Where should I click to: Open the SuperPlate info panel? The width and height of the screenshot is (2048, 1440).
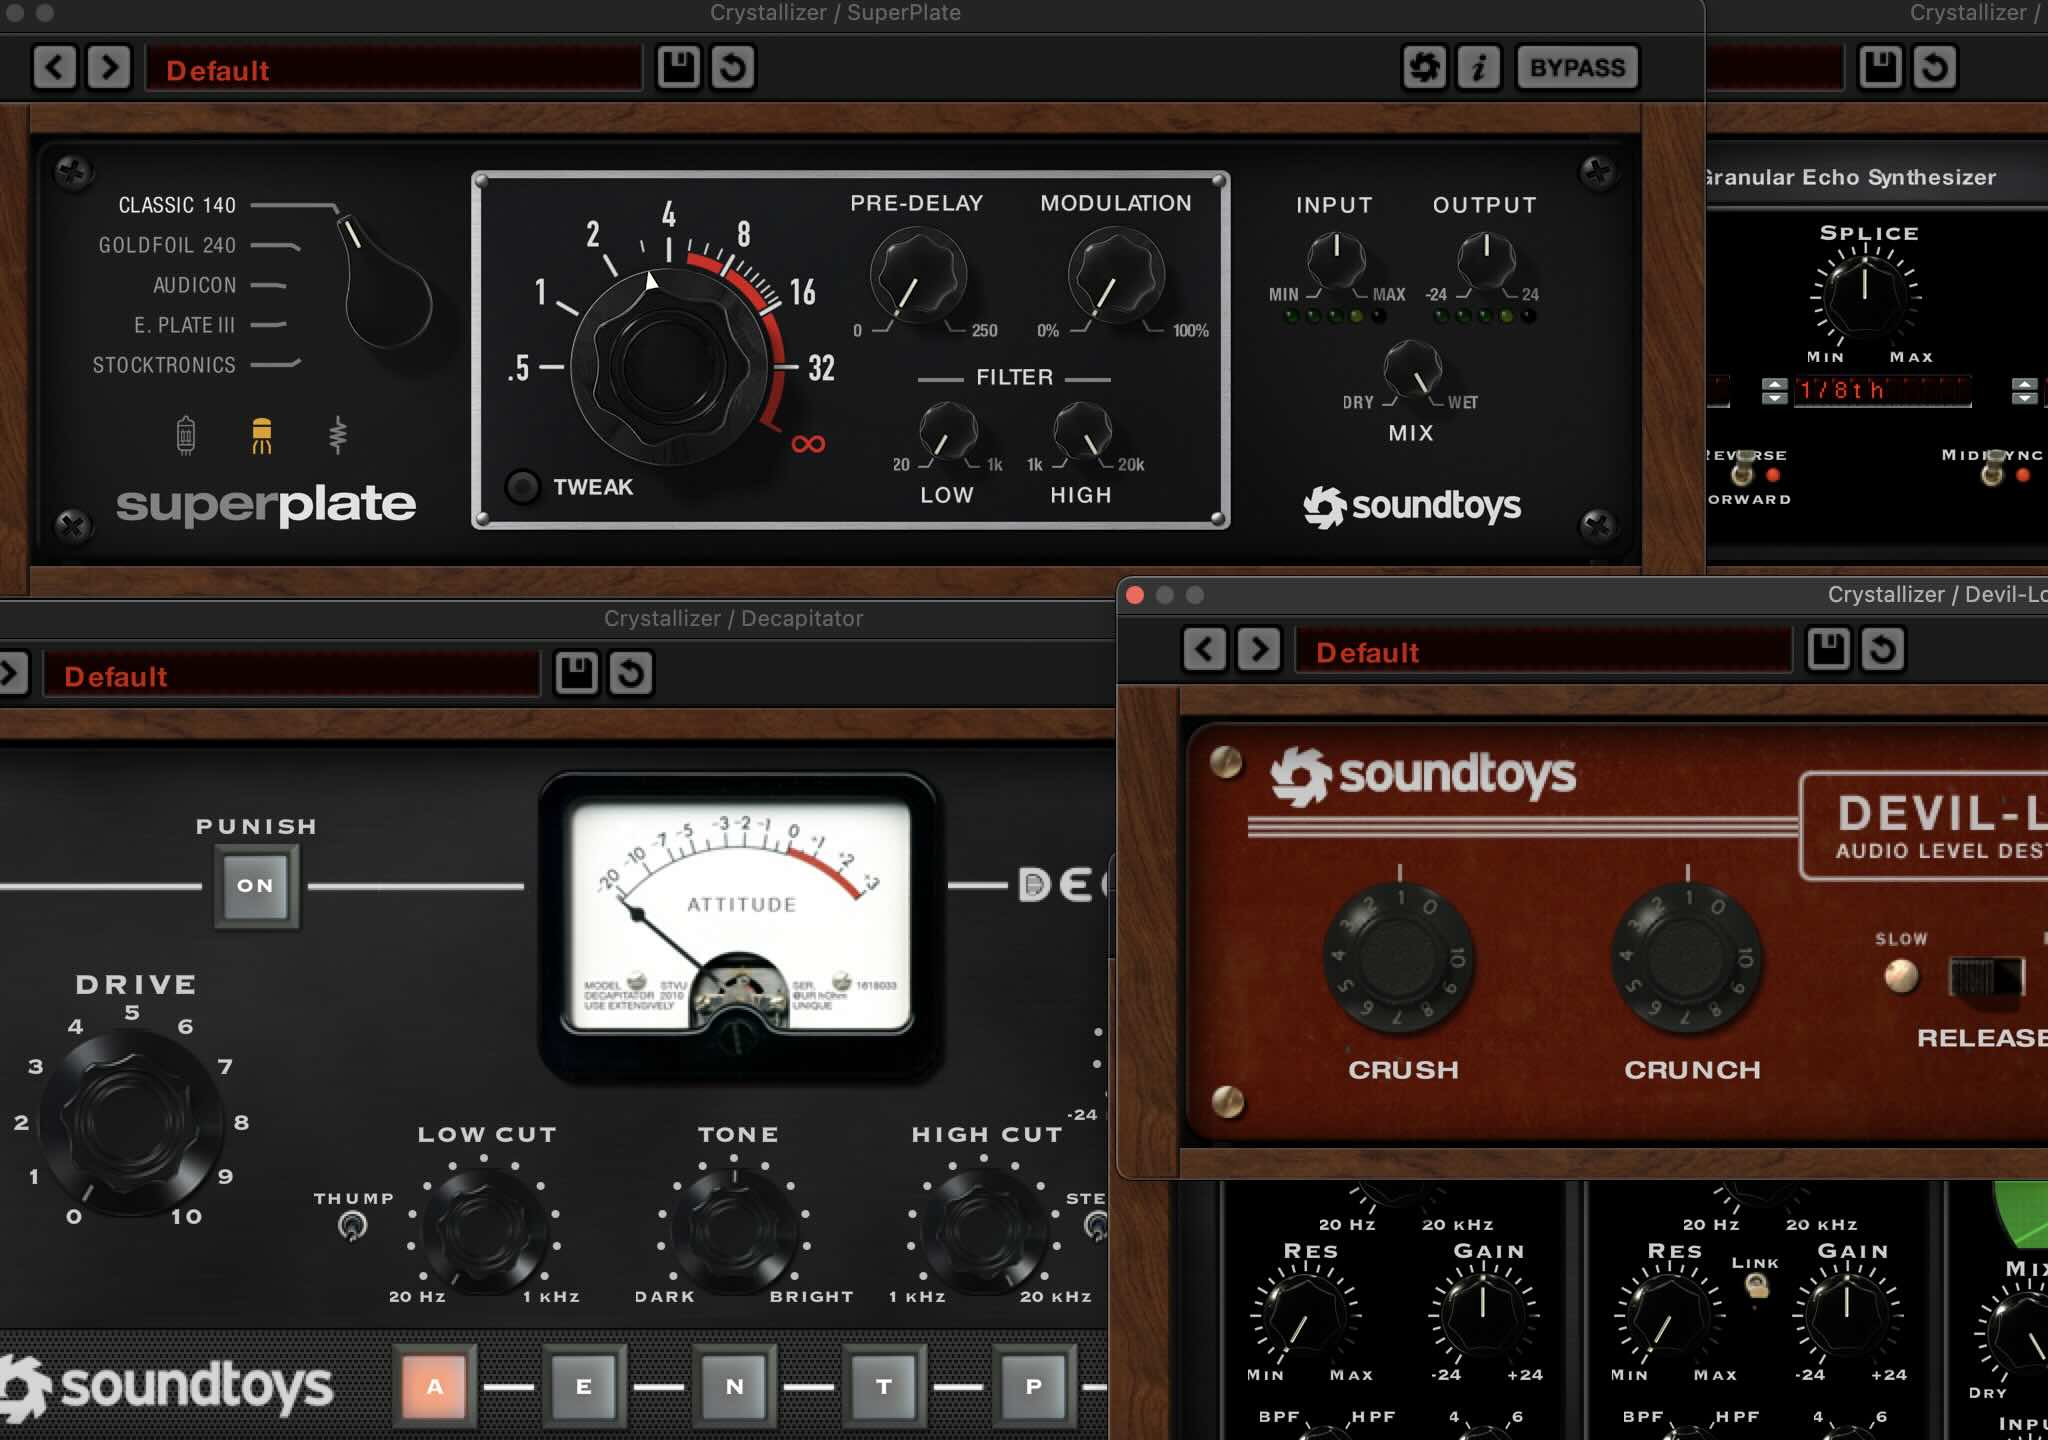1480,68
